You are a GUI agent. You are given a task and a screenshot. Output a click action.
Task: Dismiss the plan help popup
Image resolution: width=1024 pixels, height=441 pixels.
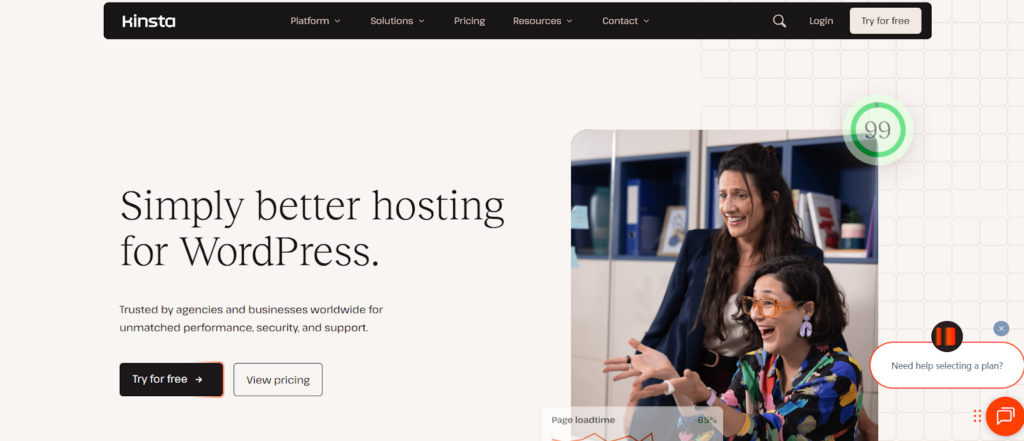pyautogui.click(x=1001, y=329)
